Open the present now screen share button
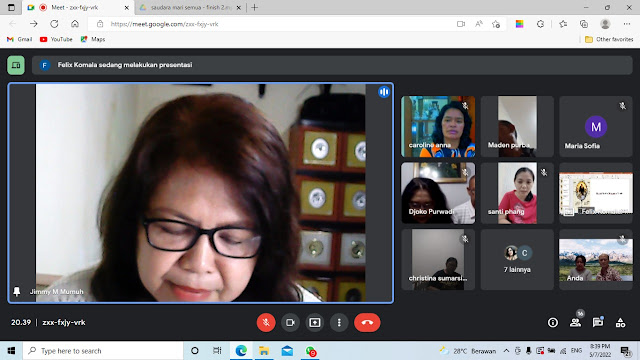This screenshot has width=640, height=360. click(315, 322)
